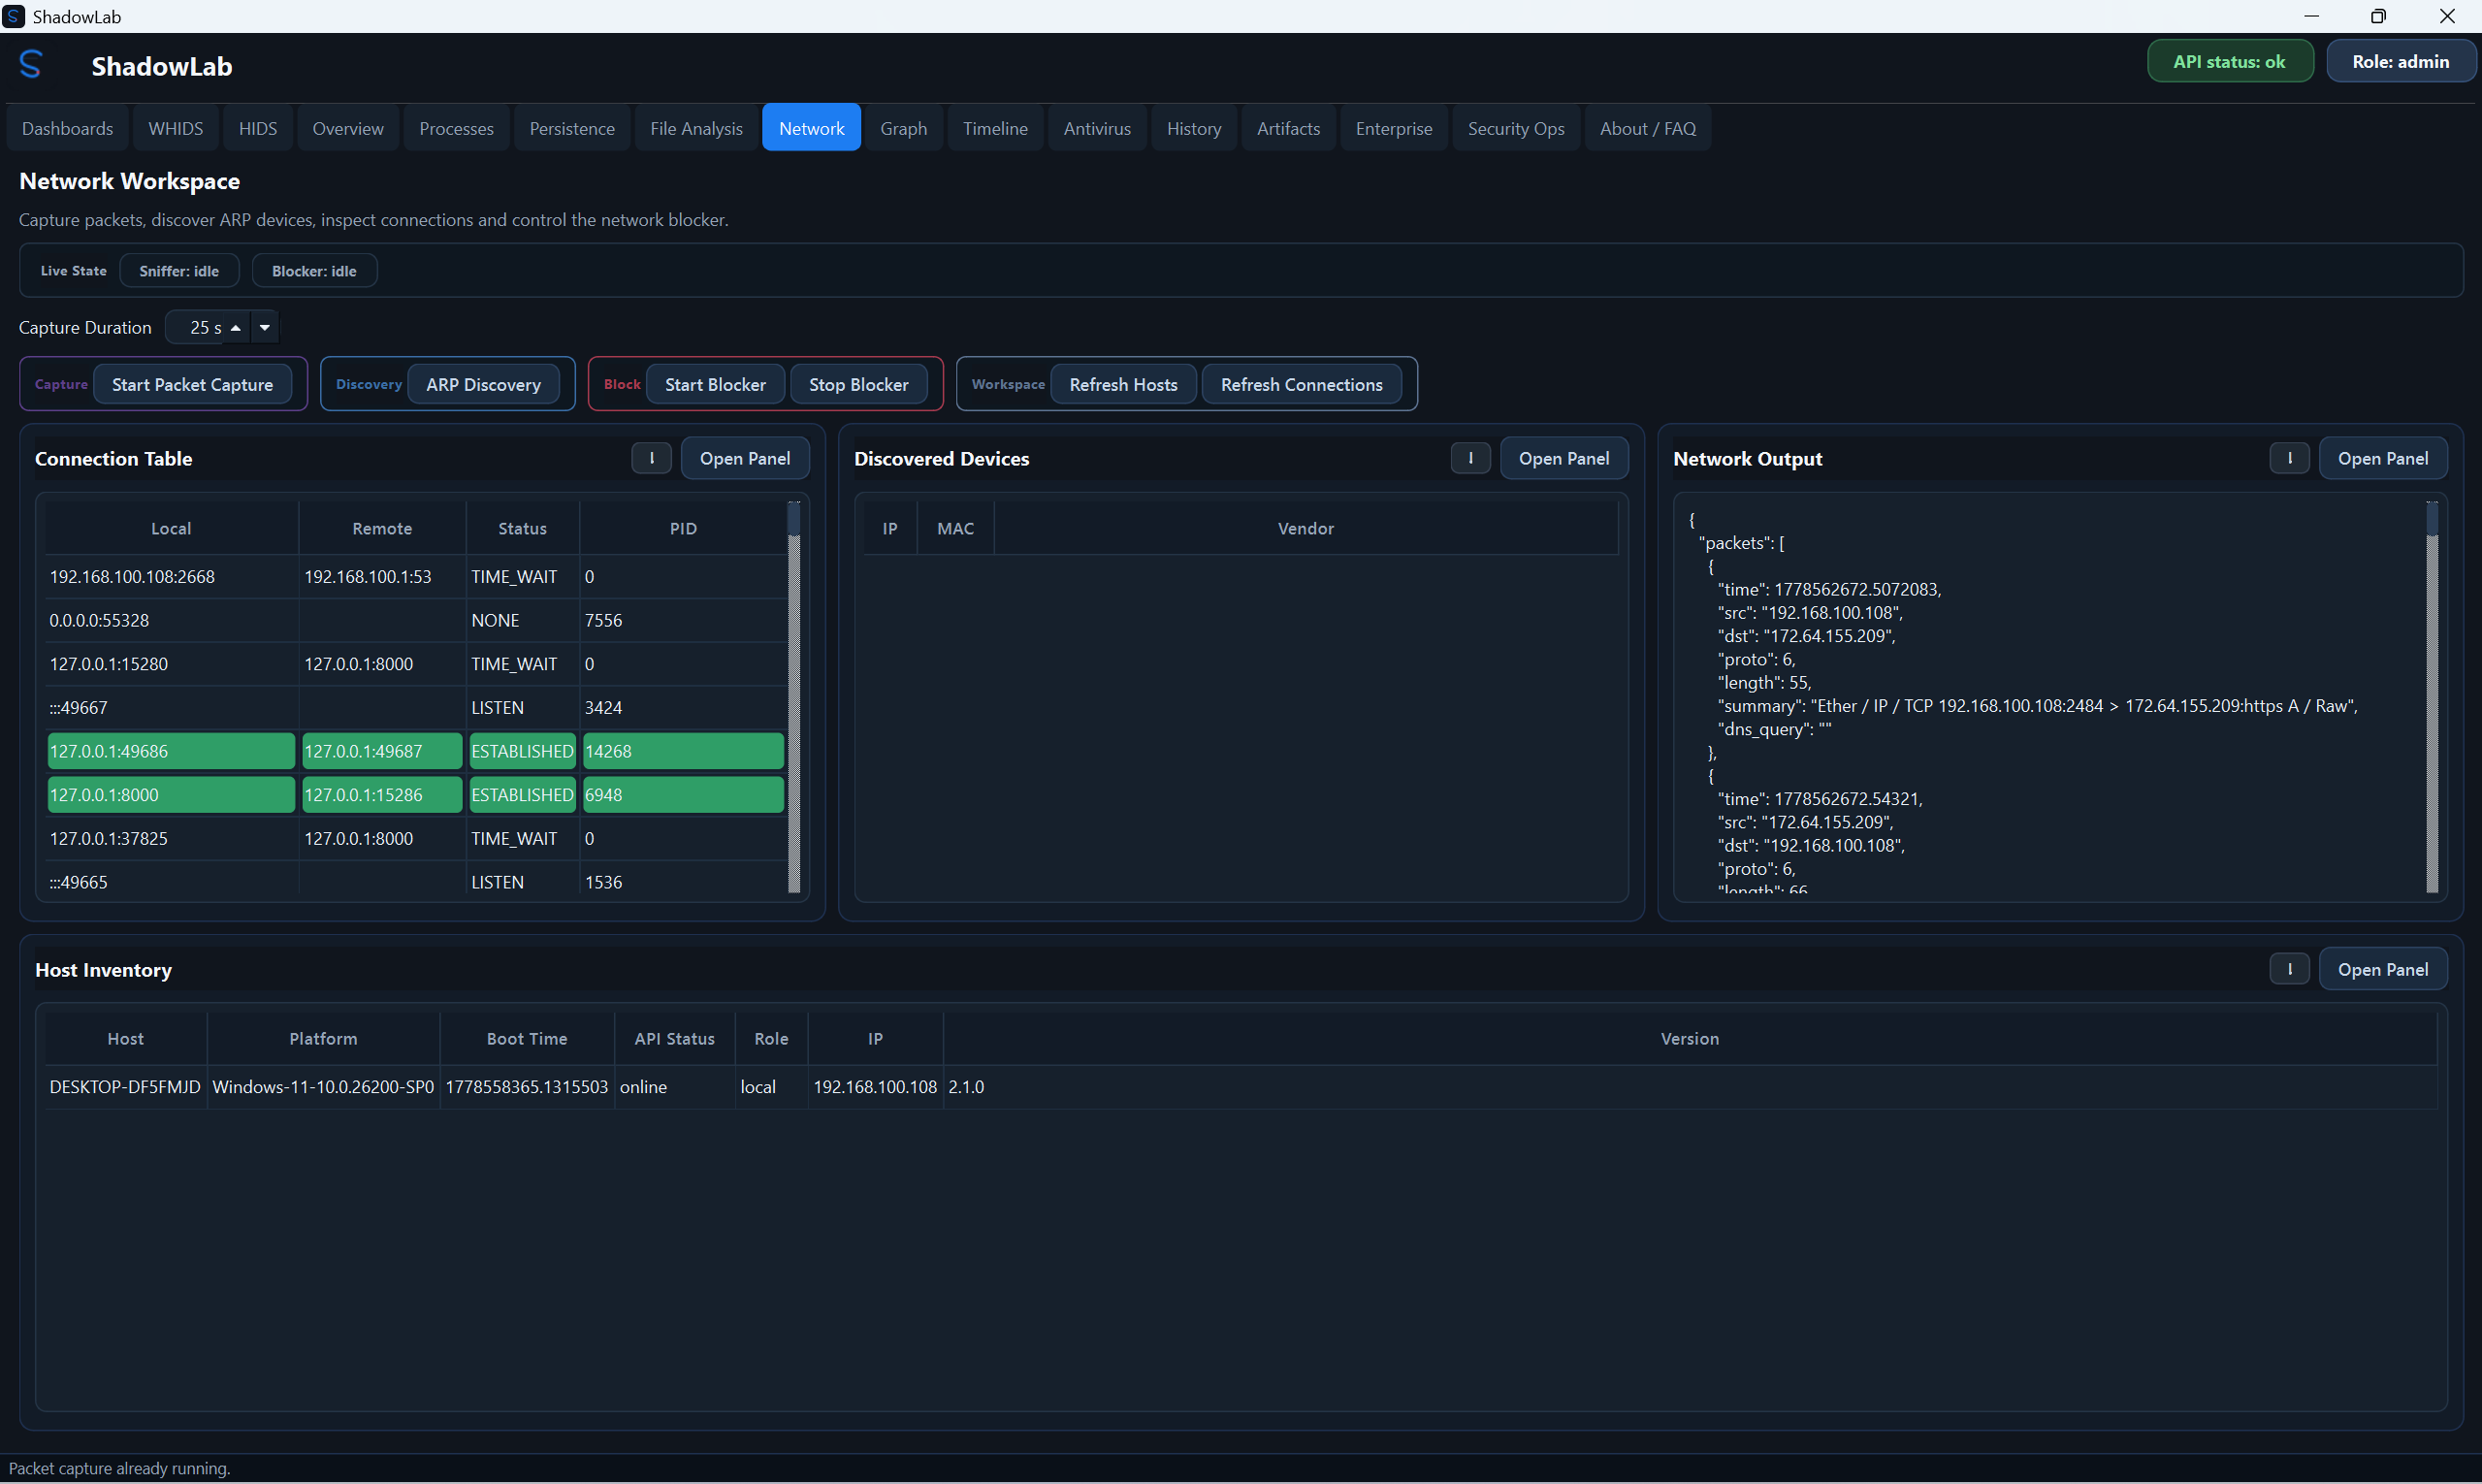Click the 192.168.100.108 IP cell in Host Inventory

875,1087
